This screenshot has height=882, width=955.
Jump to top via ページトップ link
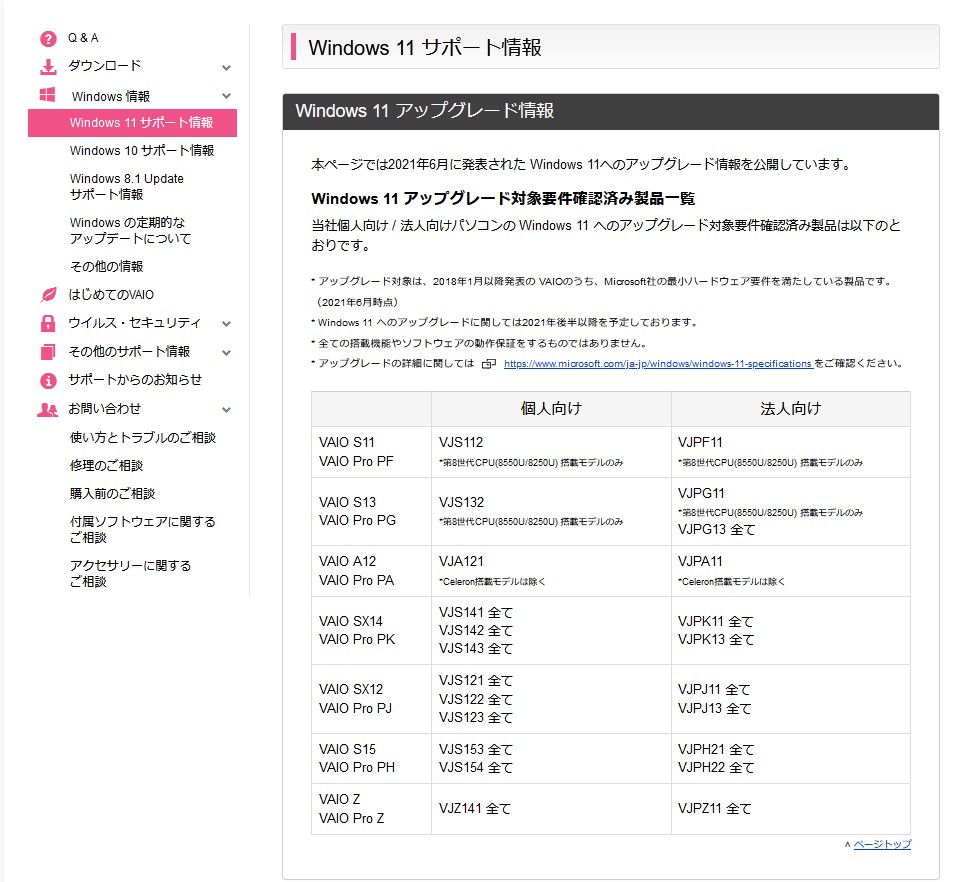(882, 844)
